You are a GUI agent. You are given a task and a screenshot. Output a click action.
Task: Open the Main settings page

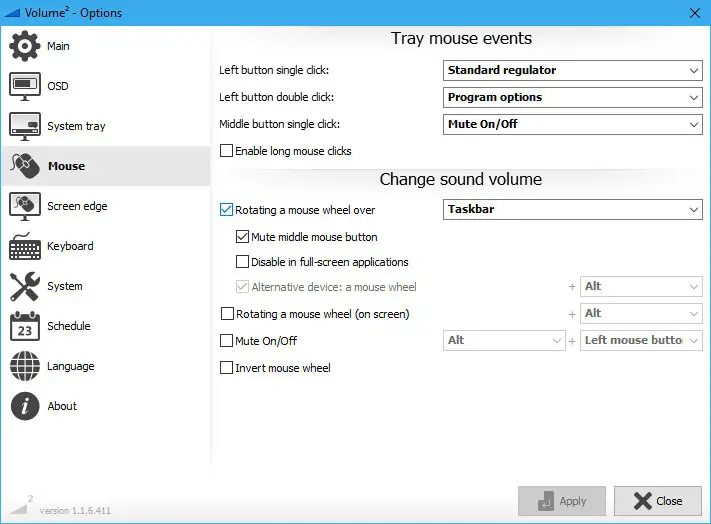coord(106,46)
